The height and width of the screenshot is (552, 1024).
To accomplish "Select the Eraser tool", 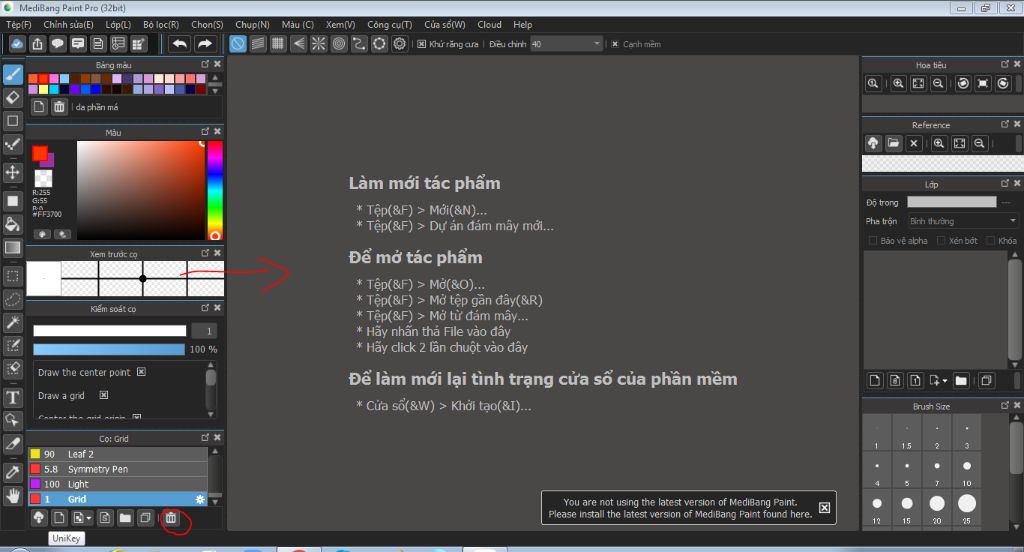I will coord(12,98).
